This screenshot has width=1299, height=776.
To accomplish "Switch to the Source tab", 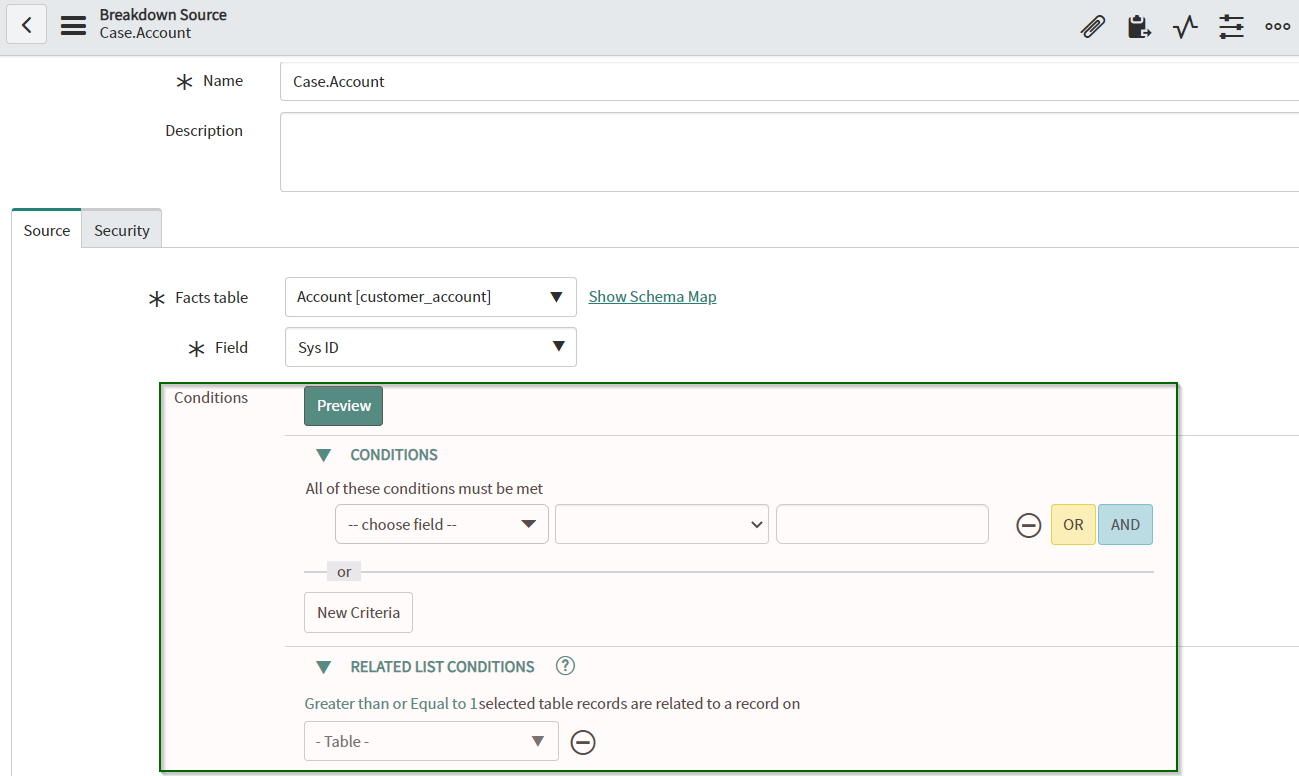I will click(x=47, y=230).
